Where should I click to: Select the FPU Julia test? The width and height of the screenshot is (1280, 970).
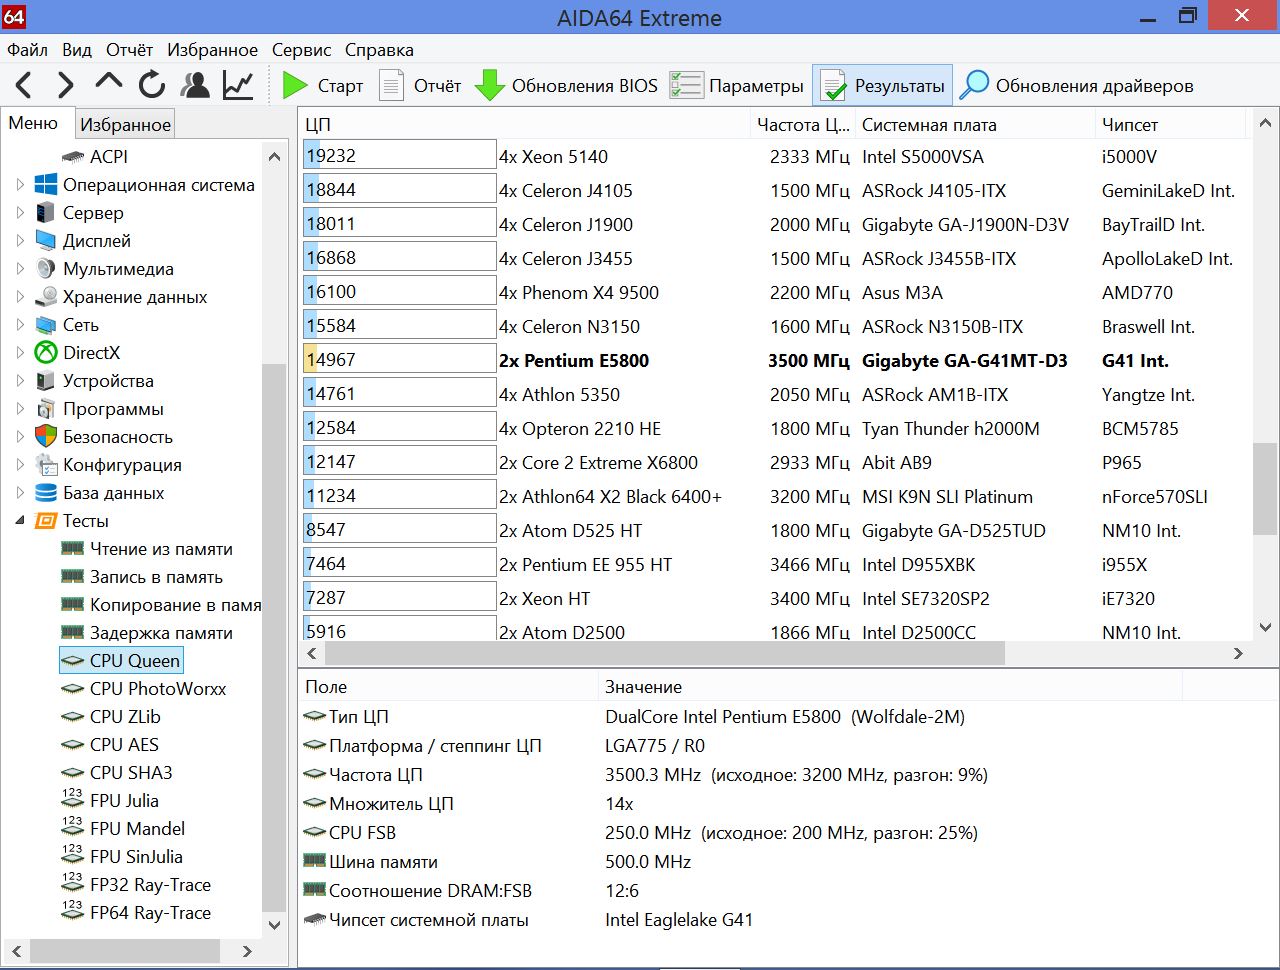point(124,801)
